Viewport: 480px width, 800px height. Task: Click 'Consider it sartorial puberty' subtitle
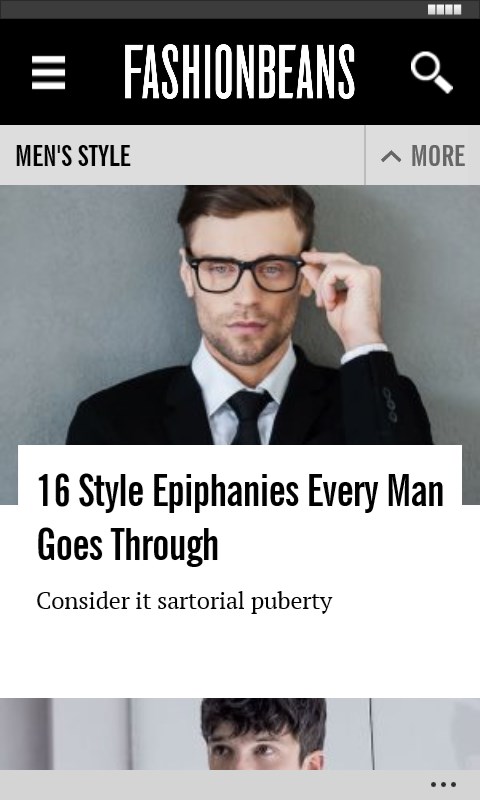184,601
